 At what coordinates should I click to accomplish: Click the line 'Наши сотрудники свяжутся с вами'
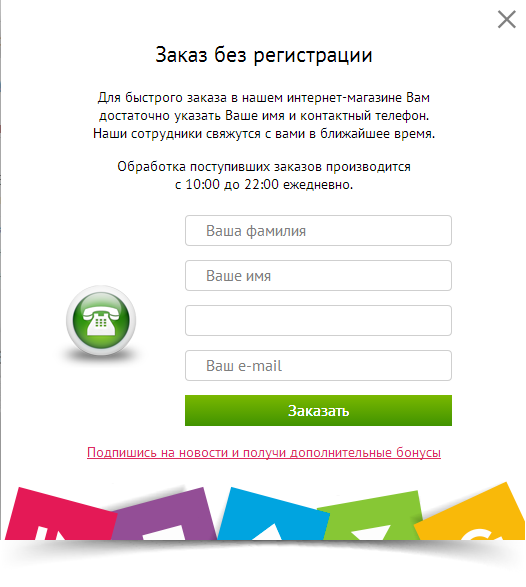tap(264, 134)
